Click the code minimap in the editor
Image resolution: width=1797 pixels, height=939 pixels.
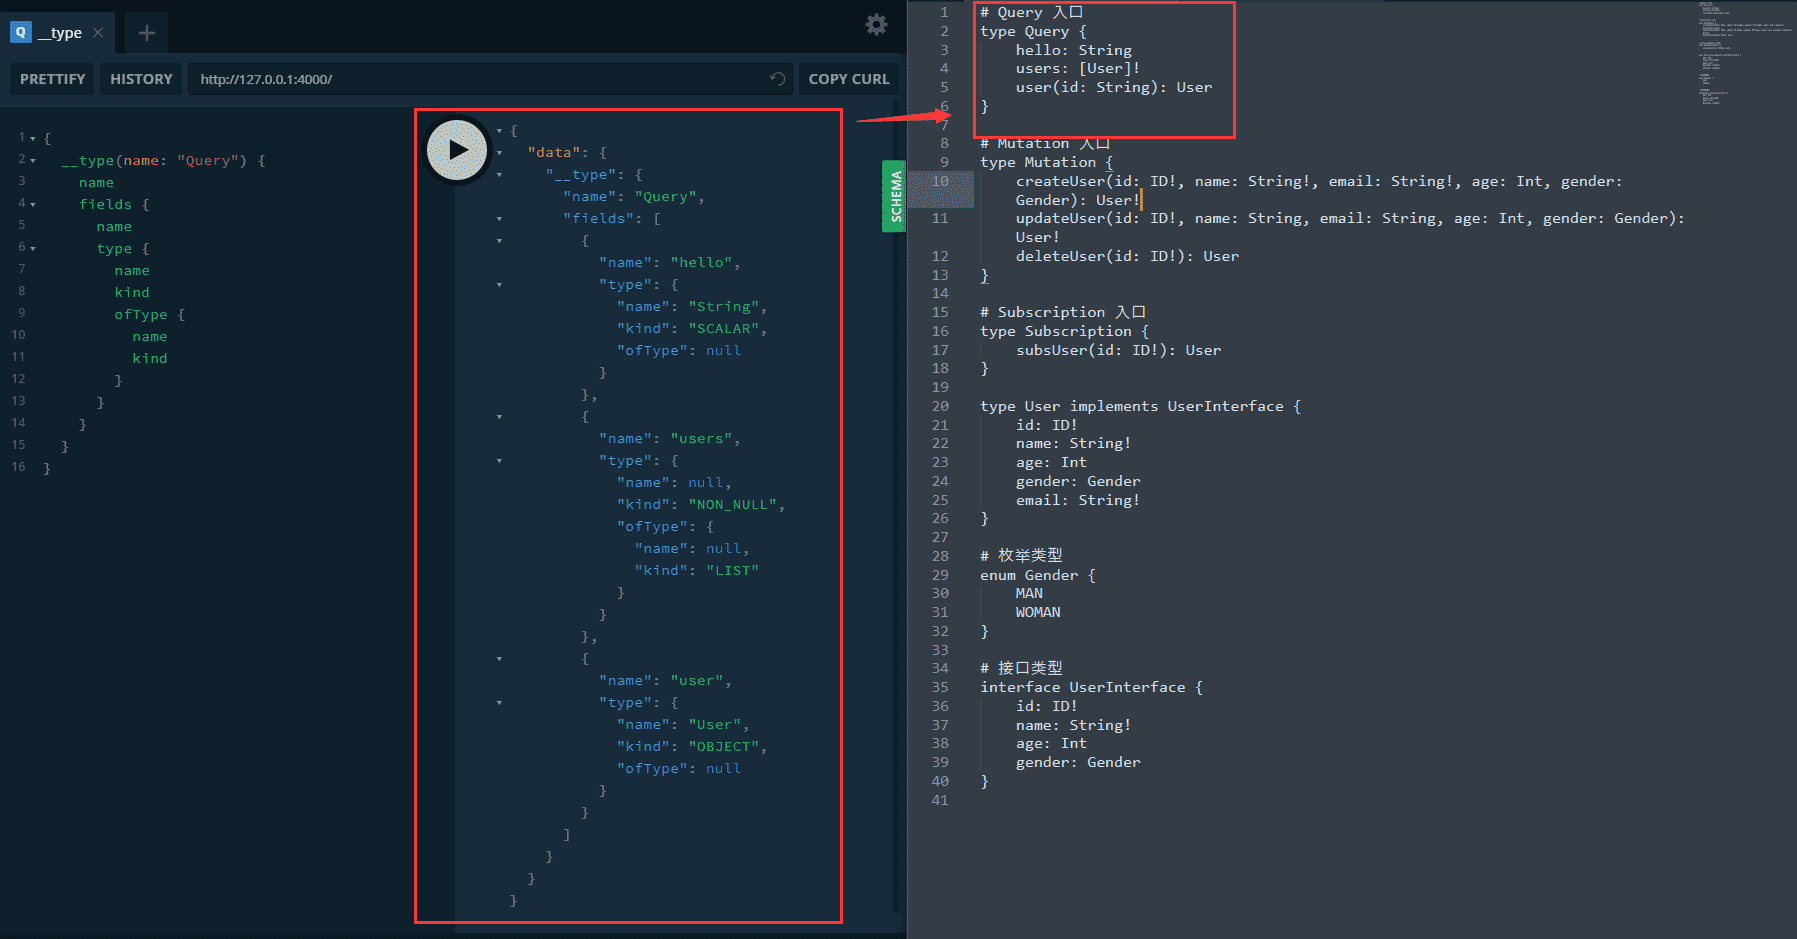(x=1744, y=52)
